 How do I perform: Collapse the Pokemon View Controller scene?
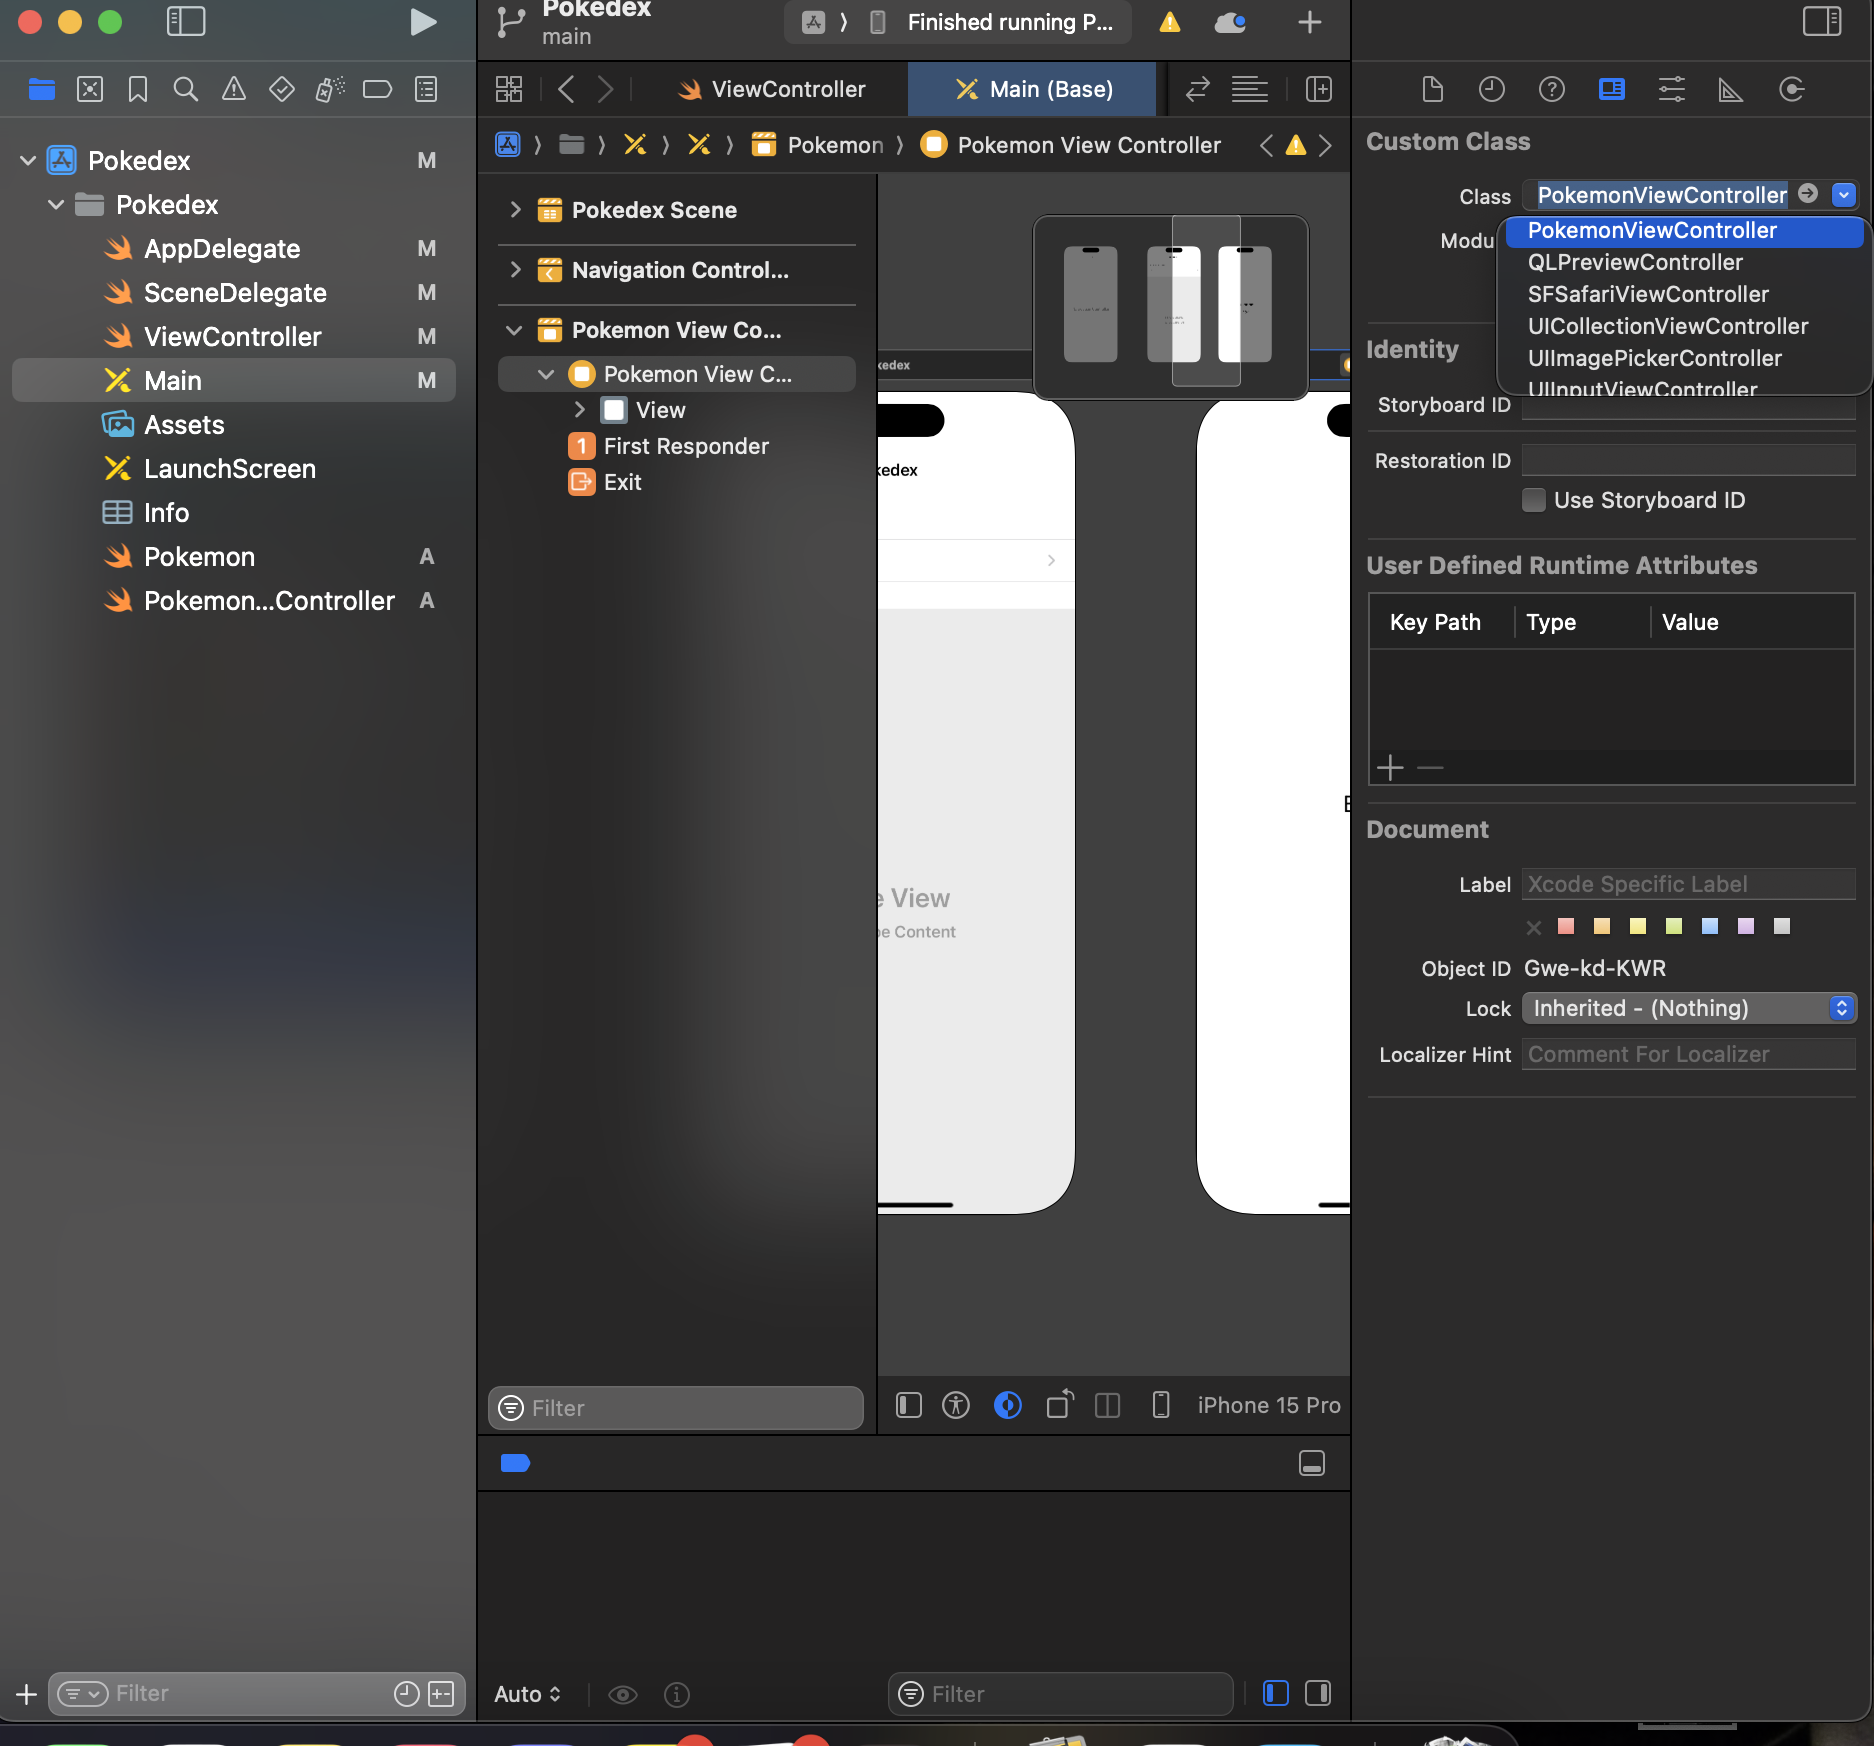pyautogui.click(x=515, y=329)
